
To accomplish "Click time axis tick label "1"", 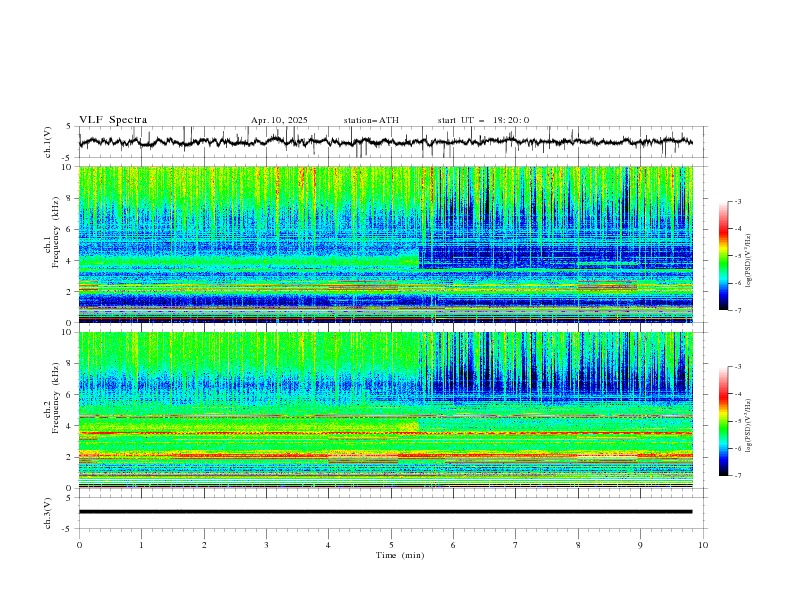I will (x=141, y=545).
